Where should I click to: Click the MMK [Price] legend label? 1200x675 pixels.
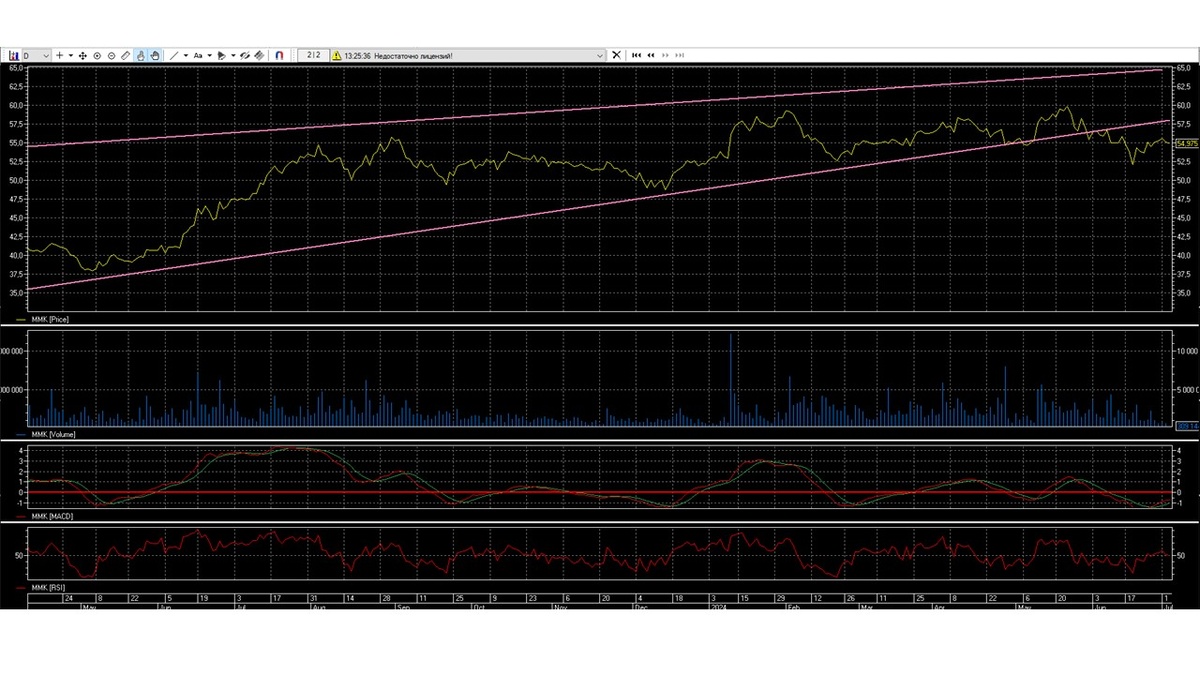click(50, 319)
